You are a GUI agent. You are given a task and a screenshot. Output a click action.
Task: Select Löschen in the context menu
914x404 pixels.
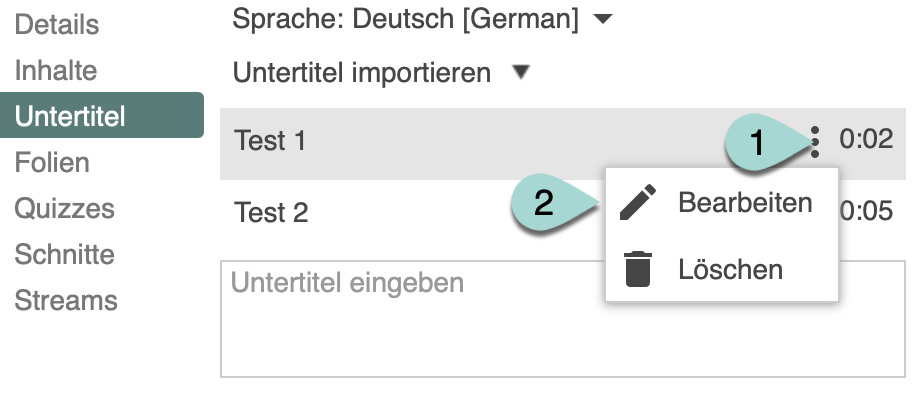point(730,269)
